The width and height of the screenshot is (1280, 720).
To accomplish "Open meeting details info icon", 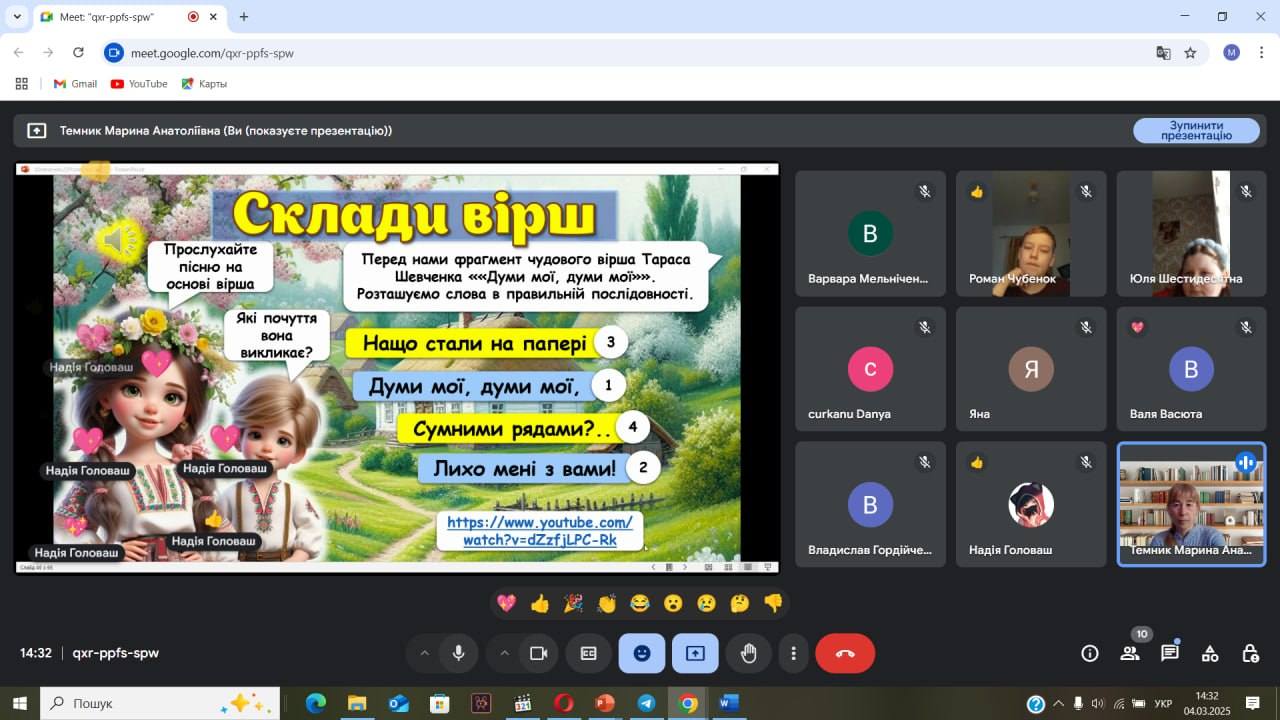I will (1090, 653).
